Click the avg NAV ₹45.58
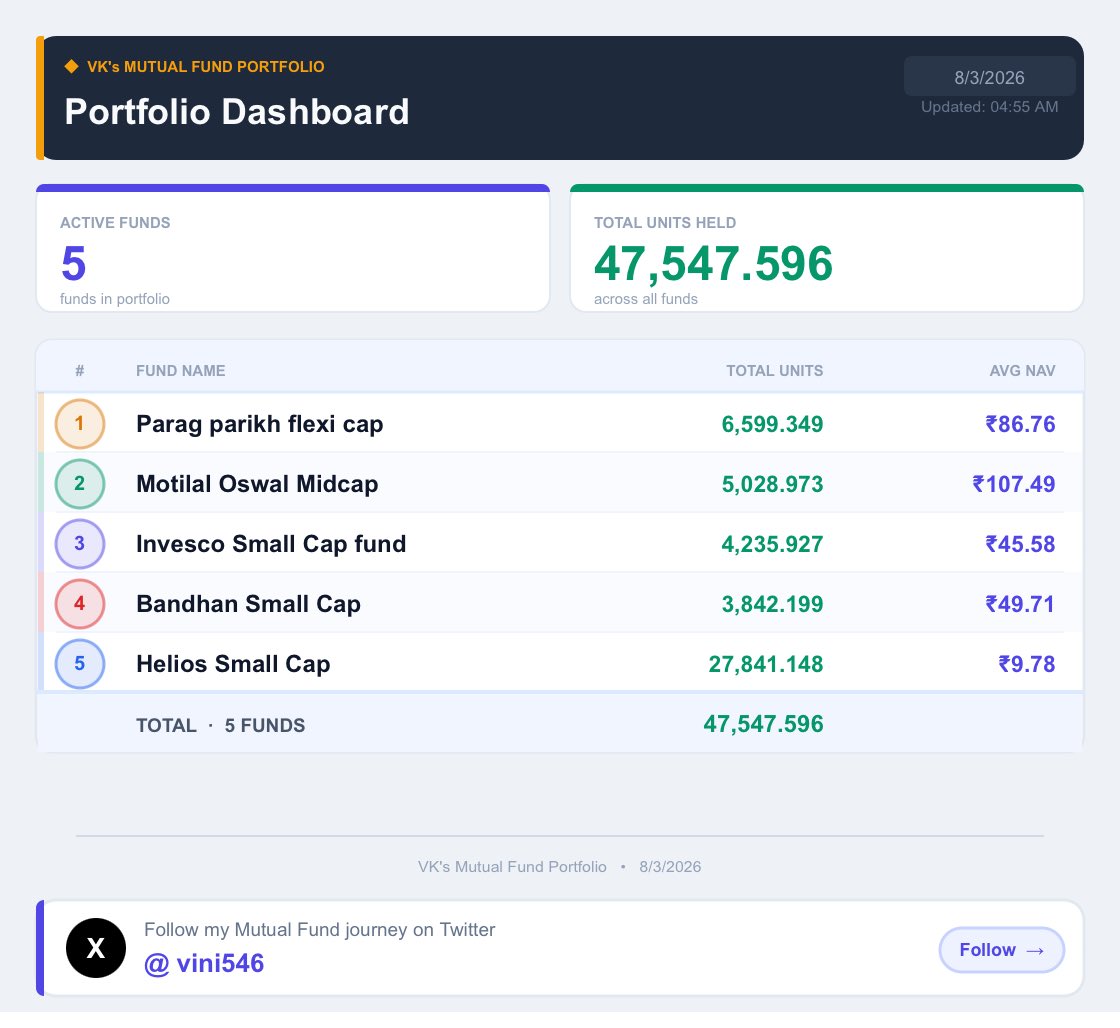The height and width of the screenshot is (1028, 1120). (1020, 544)
